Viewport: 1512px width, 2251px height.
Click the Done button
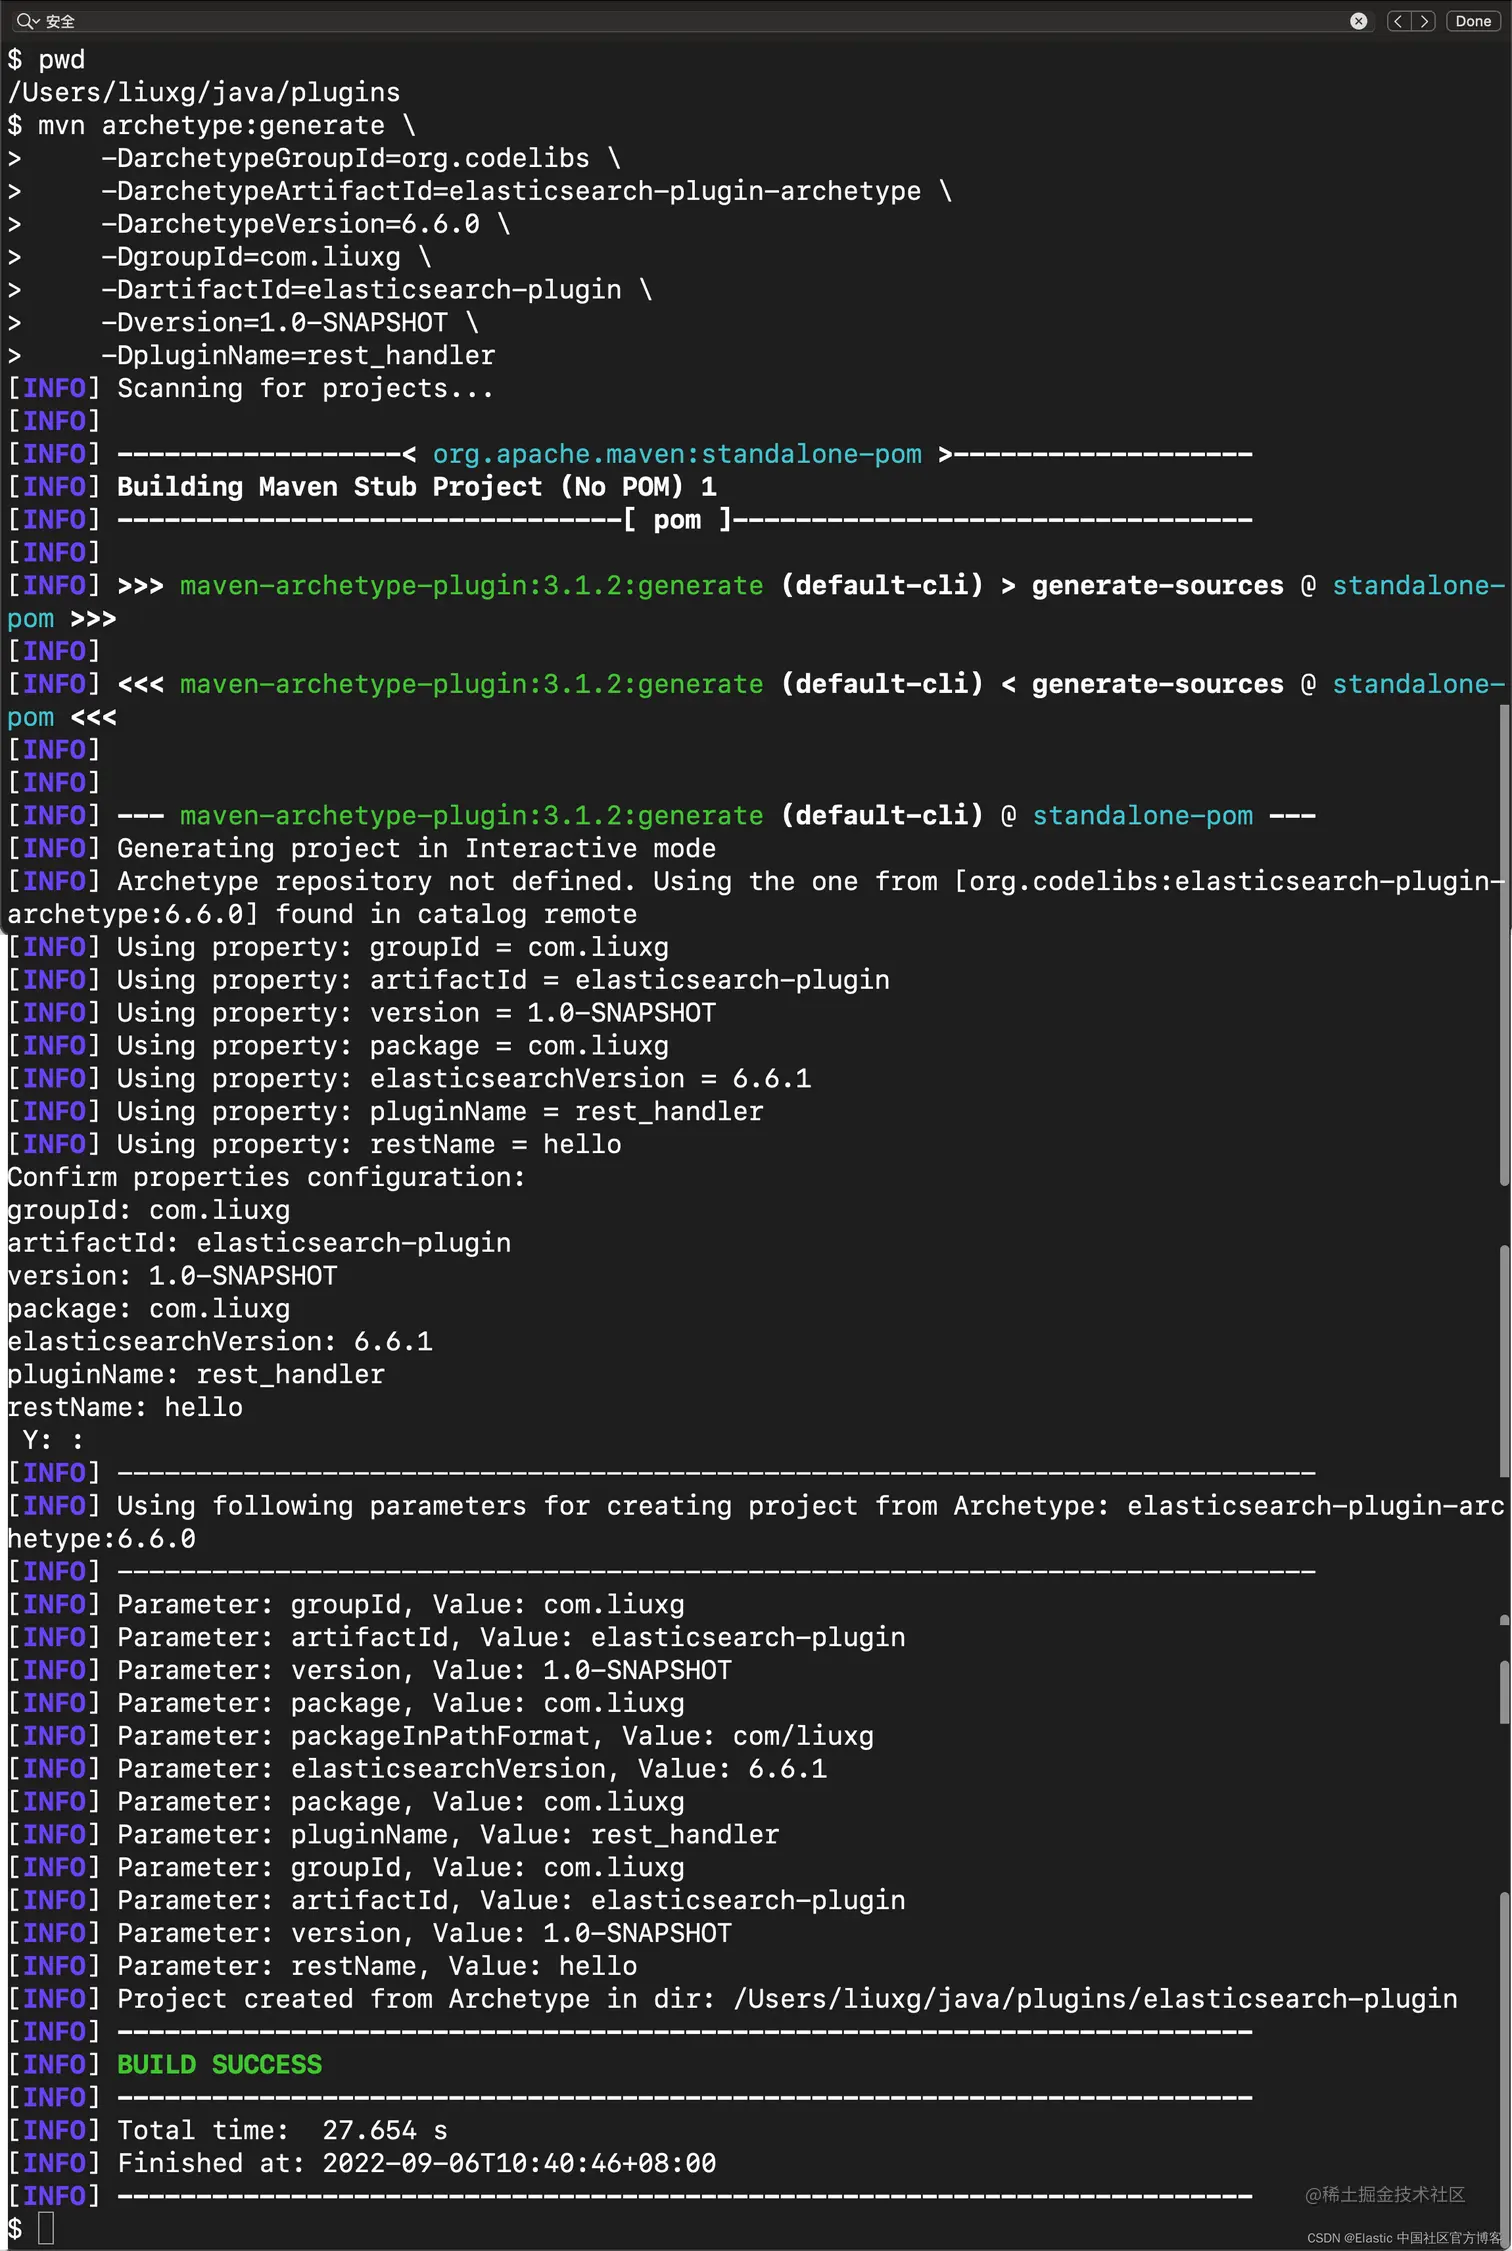coord(1473,21)
